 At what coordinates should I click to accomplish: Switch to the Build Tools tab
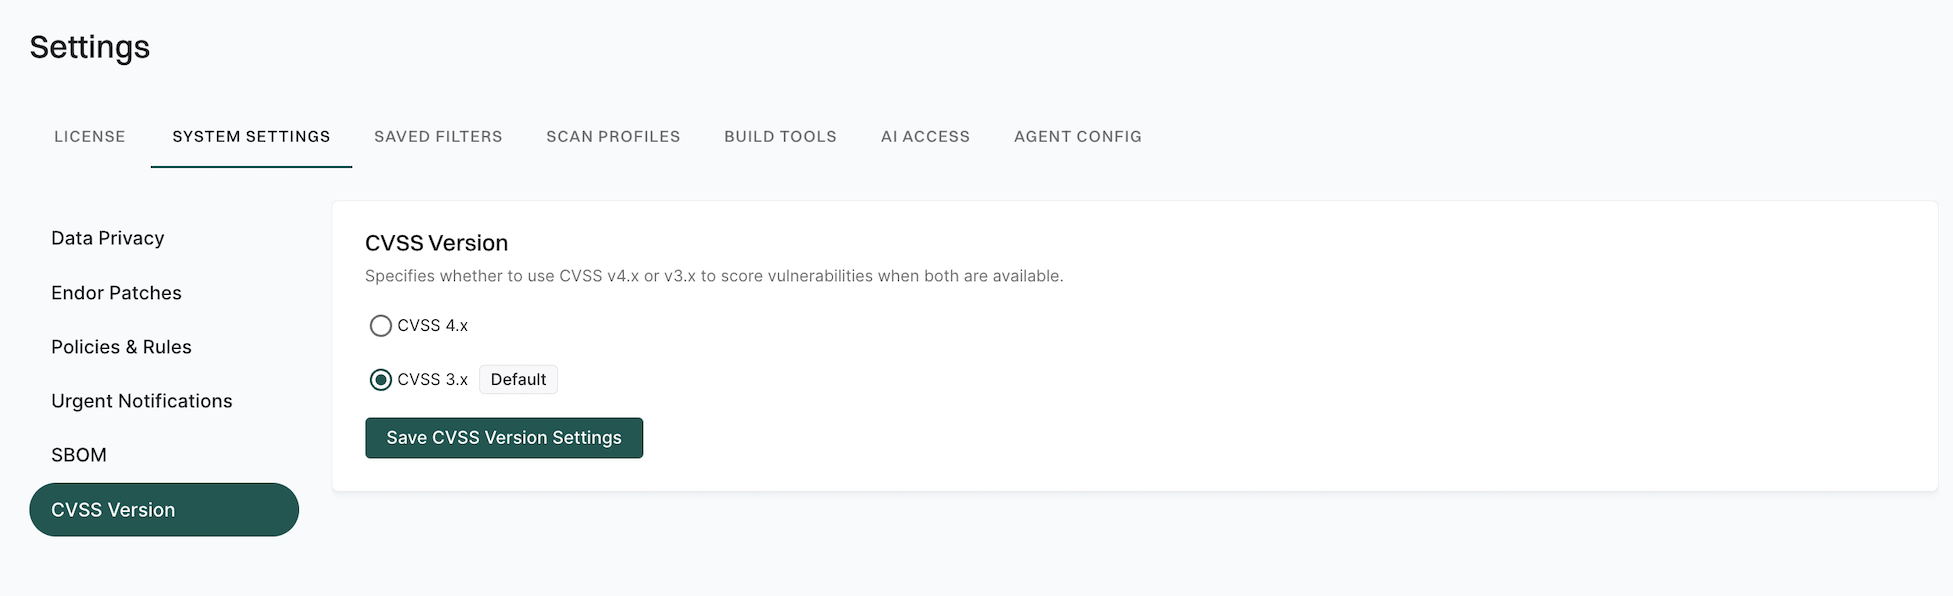pyautogui.click(x=780, y=137)
